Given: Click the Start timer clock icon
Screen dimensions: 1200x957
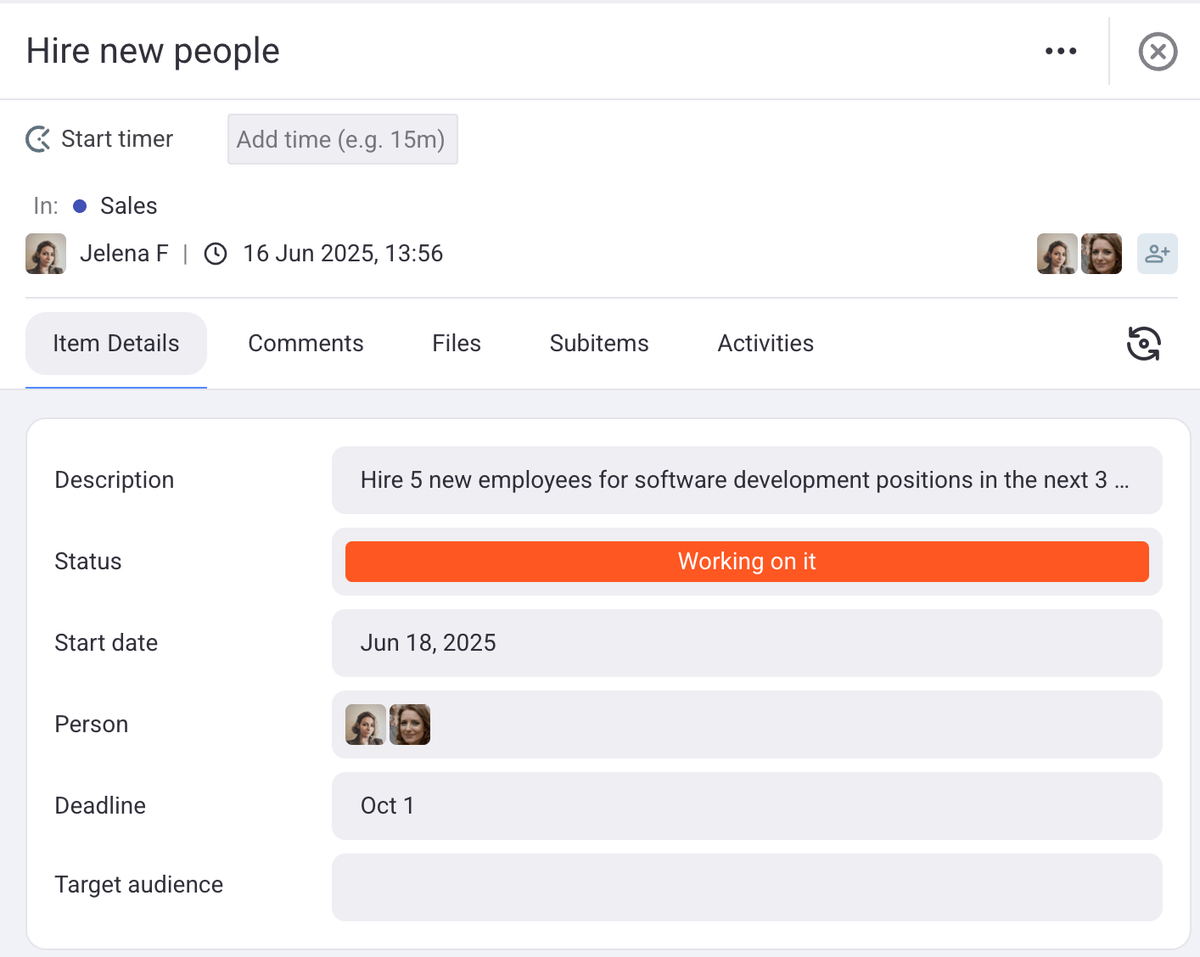Looking at the screenshot, I should click(x=38, y=139).
